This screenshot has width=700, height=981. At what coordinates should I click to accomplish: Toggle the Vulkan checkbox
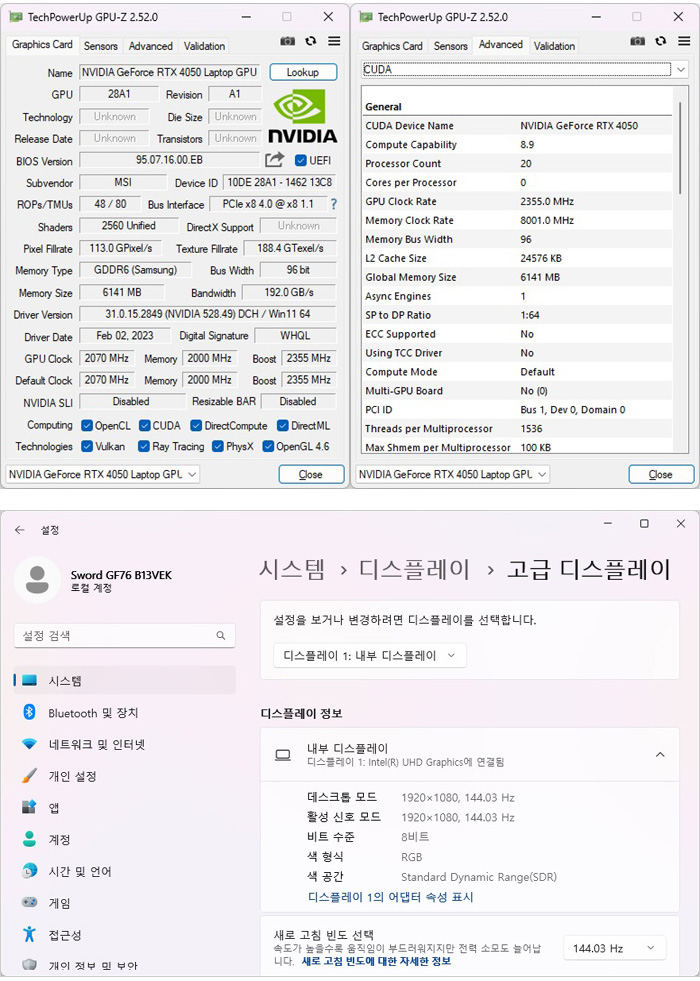(x=87, y=446)
